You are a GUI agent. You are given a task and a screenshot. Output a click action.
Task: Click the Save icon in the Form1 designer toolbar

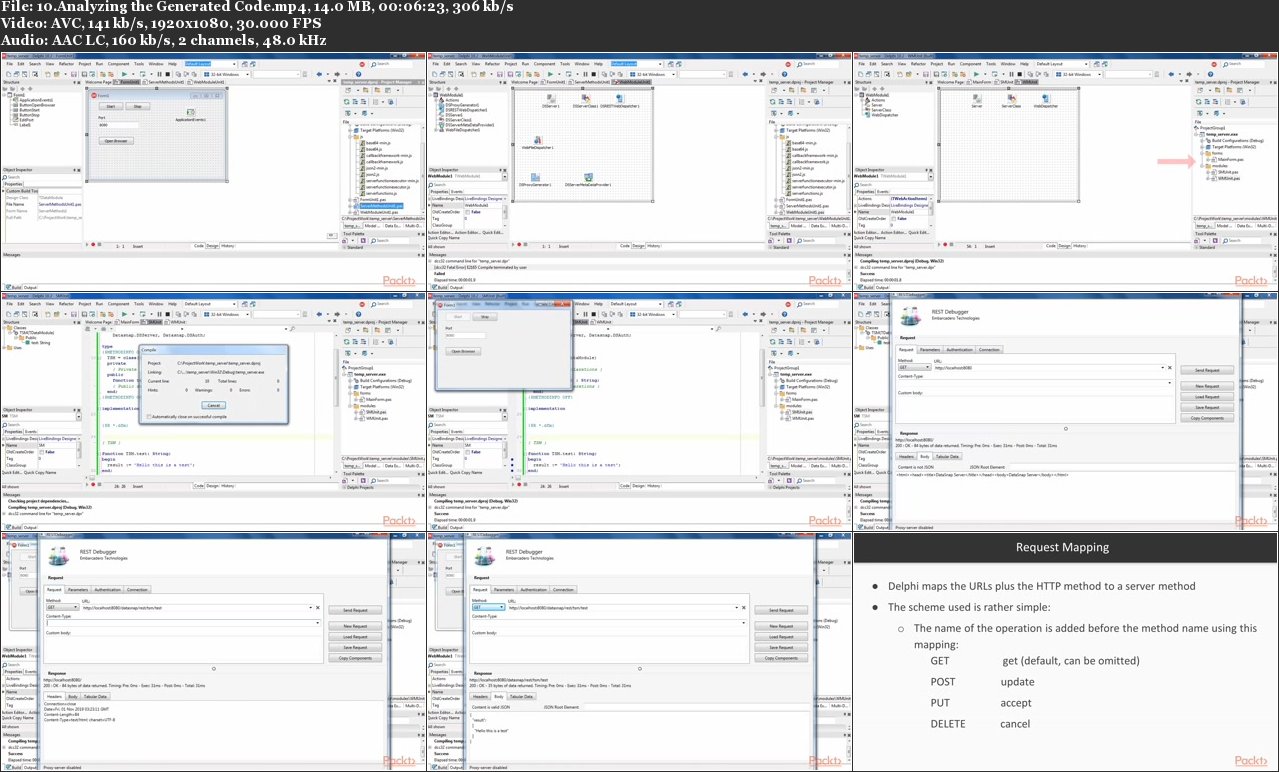point(74,74)
